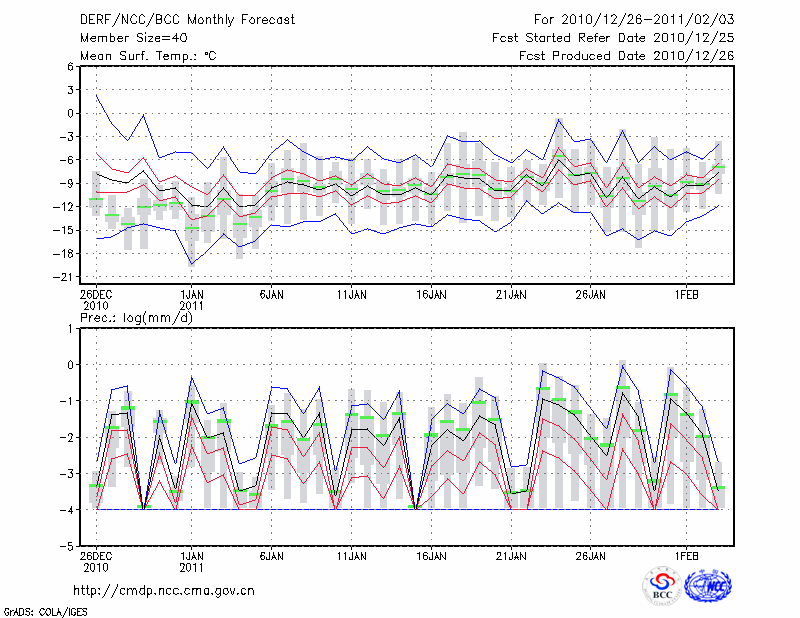The width and height of the screenshot is (800, 618).
Task: Select 21JAN on the temperature chart axis
Action: 511,295
